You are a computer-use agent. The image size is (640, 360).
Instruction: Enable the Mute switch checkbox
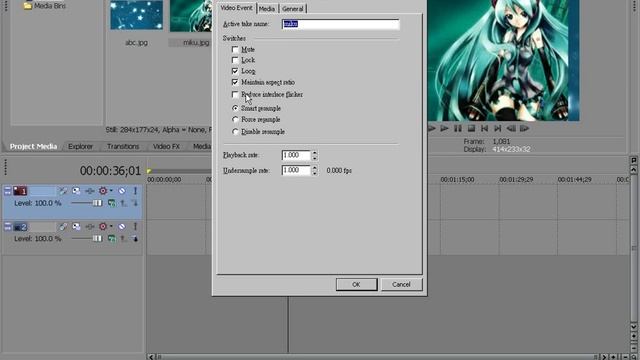(235, 49)
